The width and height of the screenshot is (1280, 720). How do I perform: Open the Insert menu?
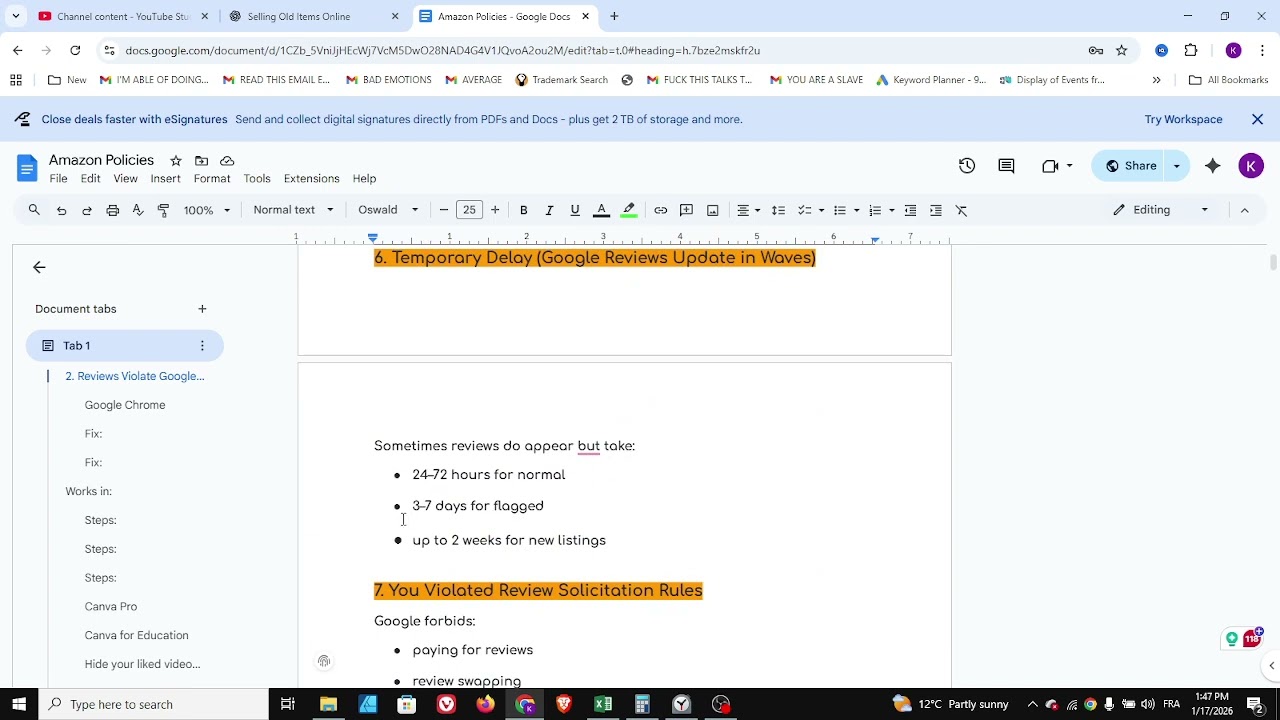(x=165, y=179)
